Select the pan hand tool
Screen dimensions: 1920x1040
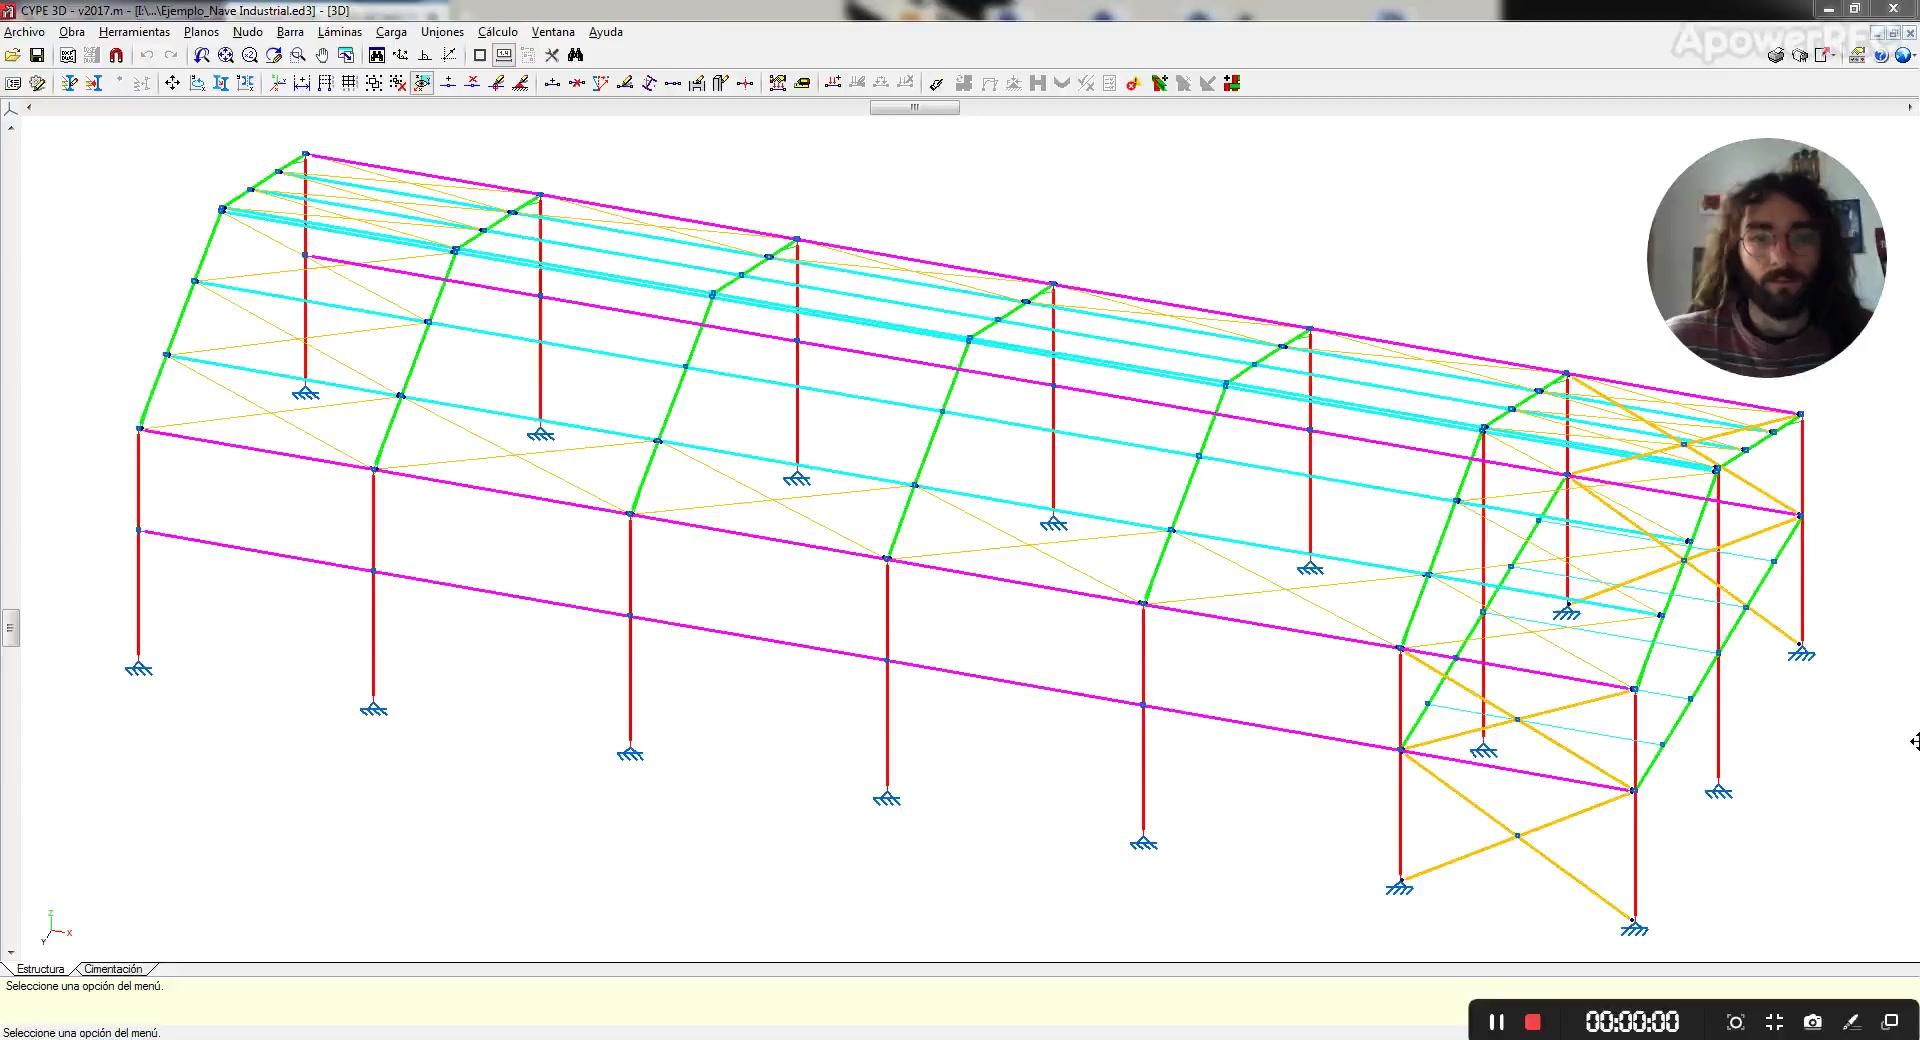[x=322, y=56]
